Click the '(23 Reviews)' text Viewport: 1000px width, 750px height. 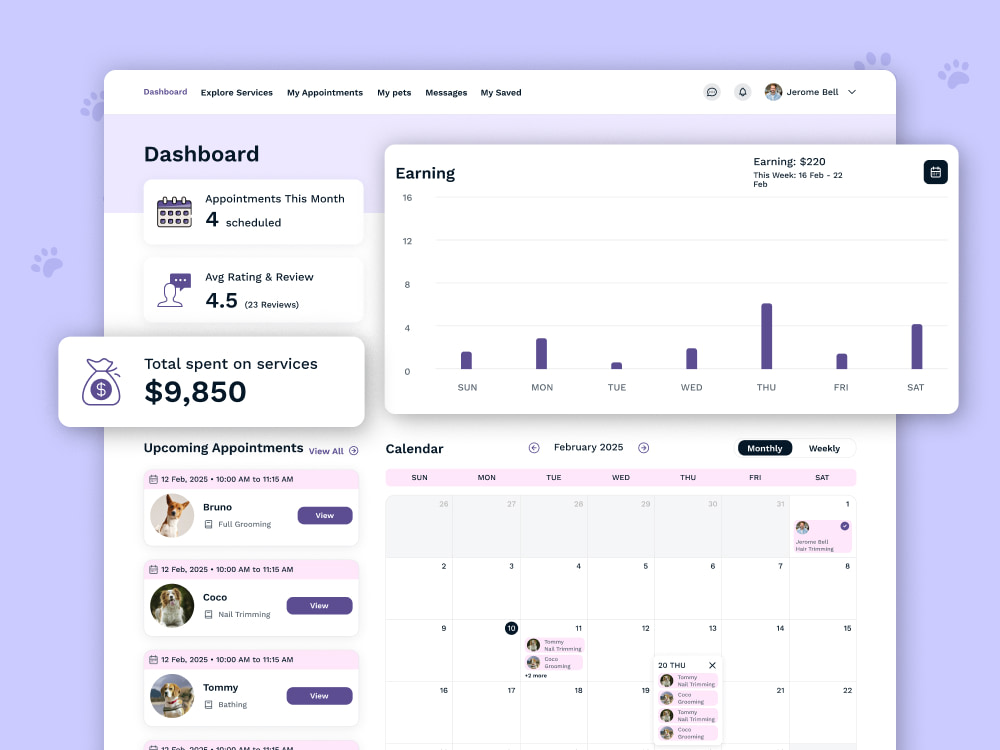tap(272, 305)
